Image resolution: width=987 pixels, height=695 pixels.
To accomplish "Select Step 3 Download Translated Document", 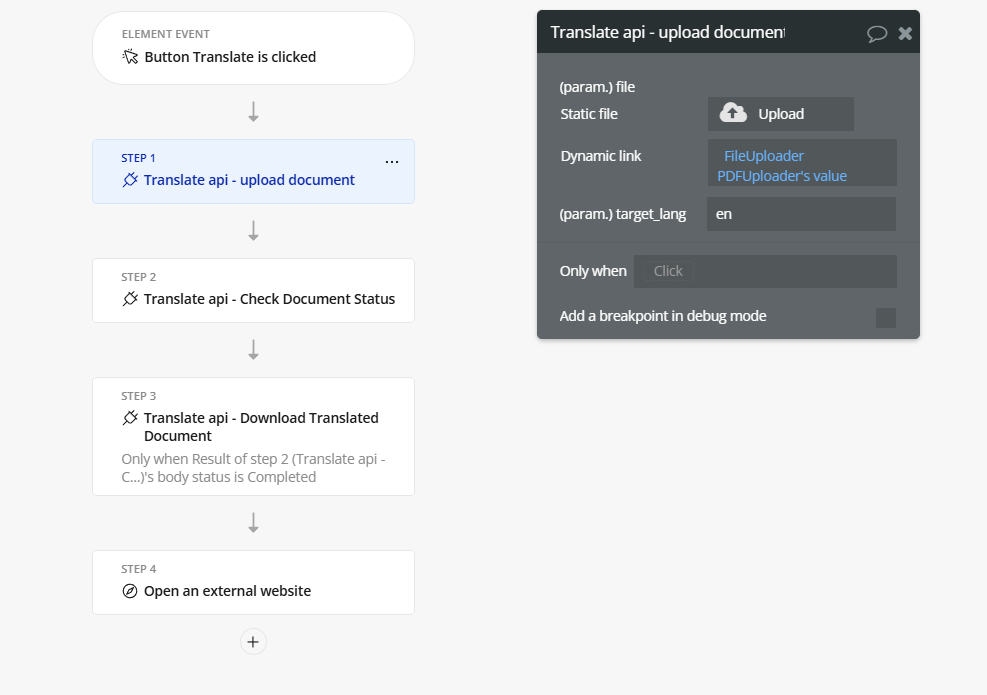I will point(253,436).
